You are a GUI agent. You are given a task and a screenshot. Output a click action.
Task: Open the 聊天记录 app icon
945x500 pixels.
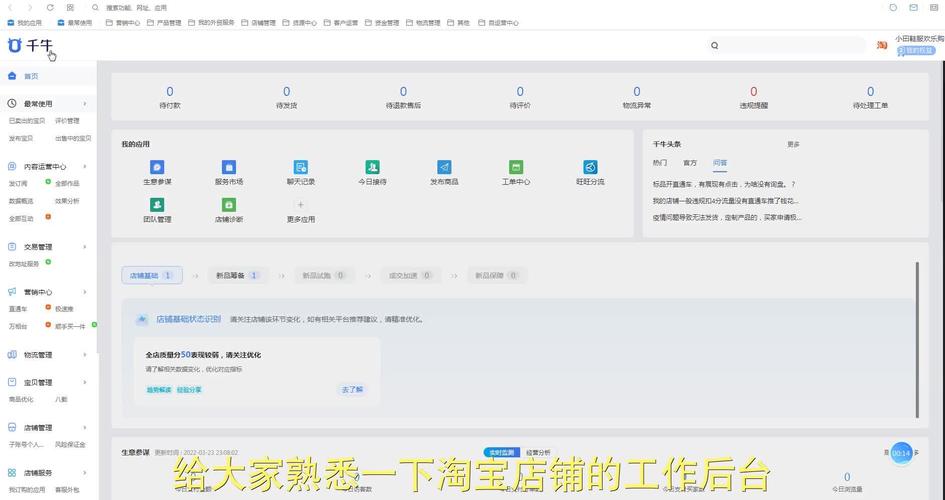point(301,167)
